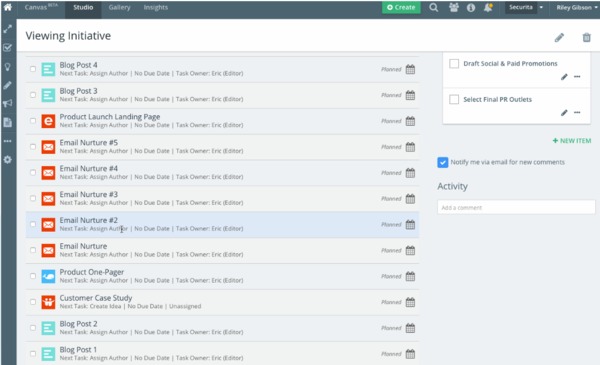Screen dimensions: 600x365
Task: Open the megaphone sidebar icon
Action: tap(8, 103)
